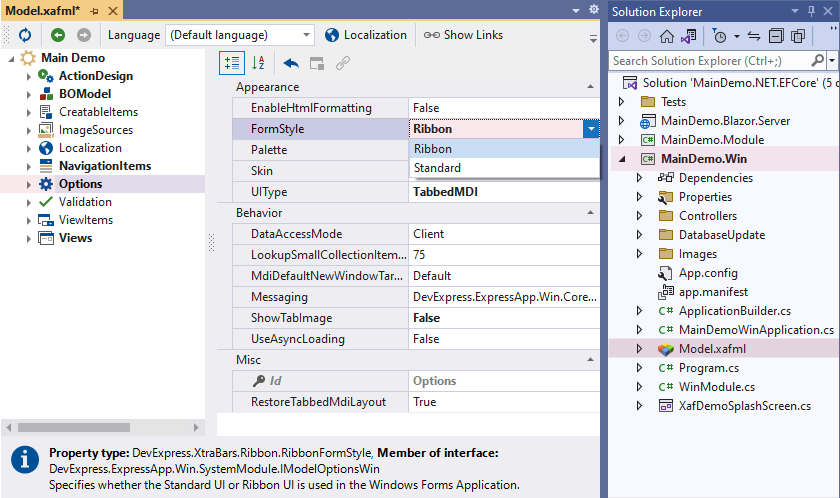Select the Messaging property row
The image size is (840, 498).
pos(416,297)
